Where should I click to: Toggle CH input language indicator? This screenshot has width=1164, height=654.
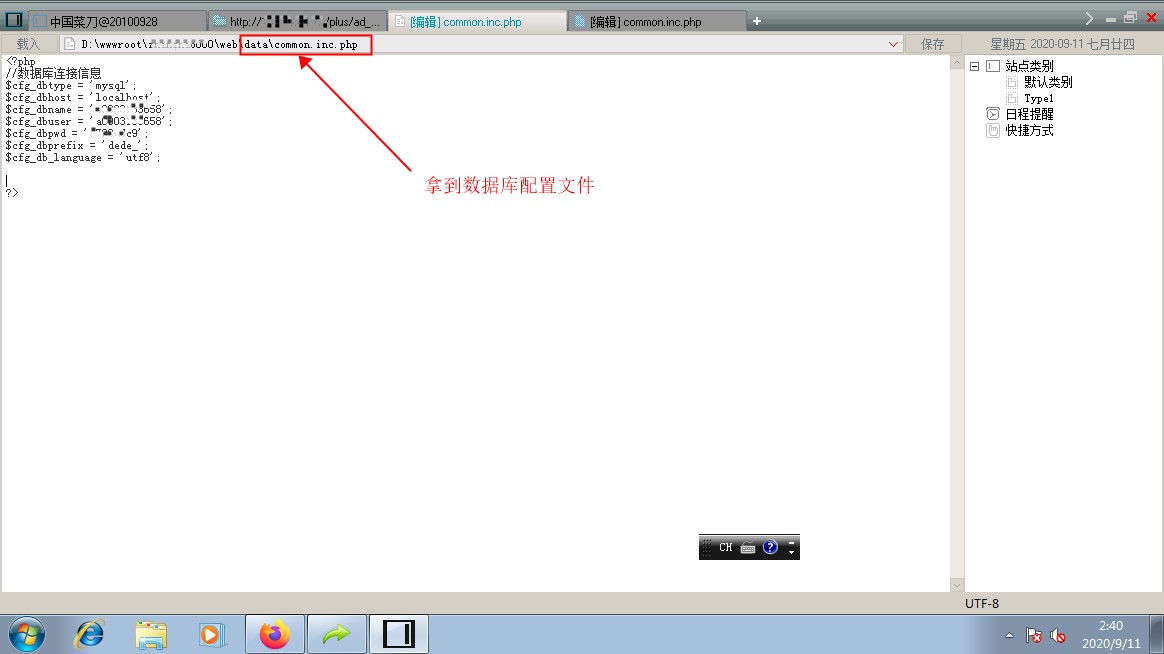pos(725,547)
